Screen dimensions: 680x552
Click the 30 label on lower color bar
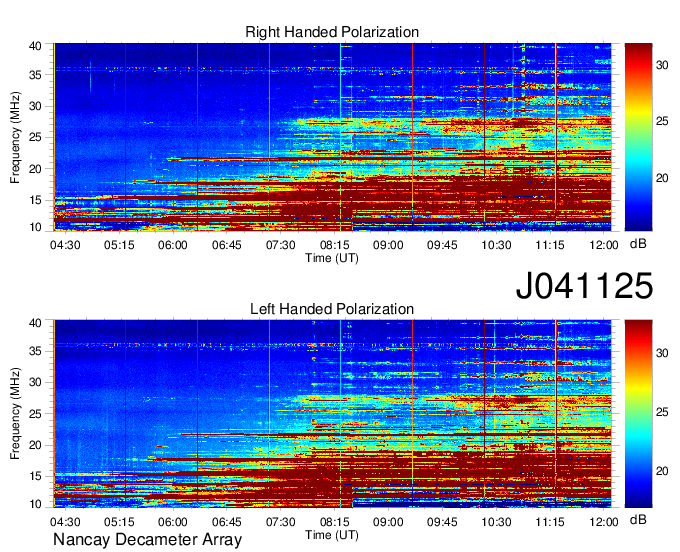tap(662, 353)
